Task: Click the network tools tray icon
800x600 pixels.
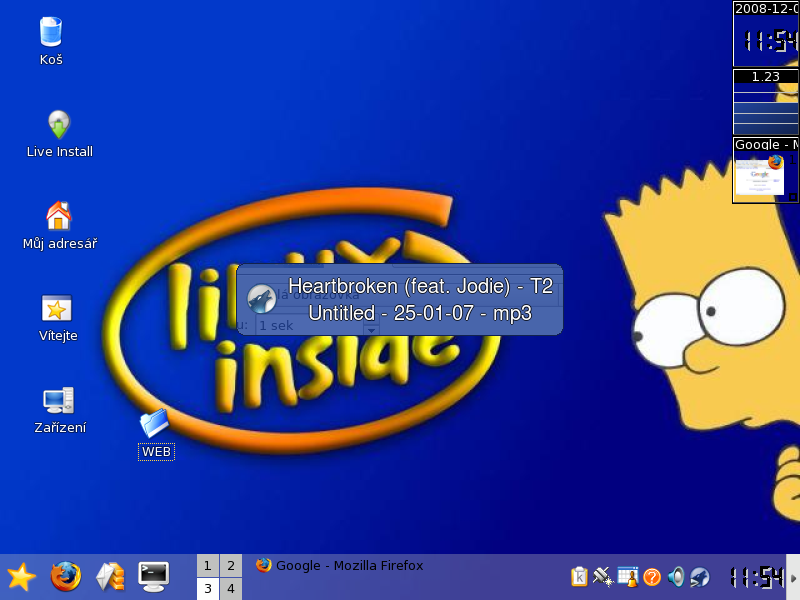Action: tap(603, 577)
